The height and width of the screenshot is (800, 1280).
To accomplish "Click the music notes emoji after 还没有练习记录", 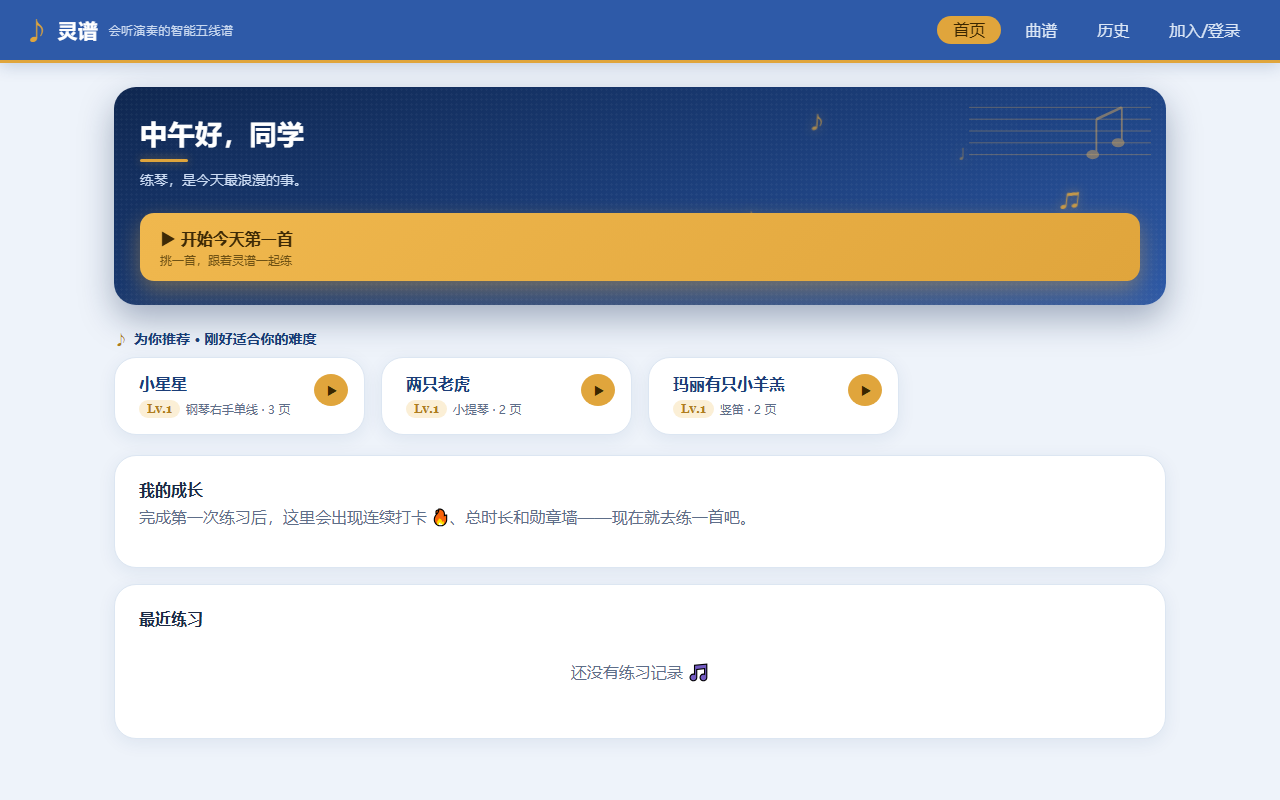I will click(x=699, y=673).
